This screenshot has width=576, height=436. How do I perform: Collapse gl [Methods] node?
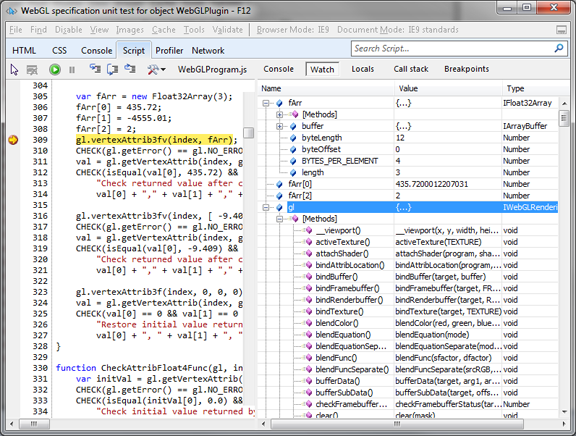point(280,219)
